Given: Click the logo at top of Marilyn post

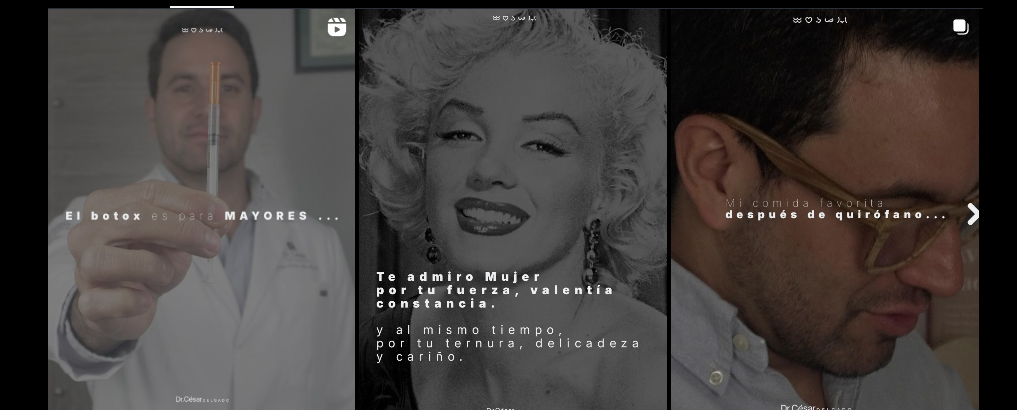Looking at the screenshot, I should pos(513,18).
